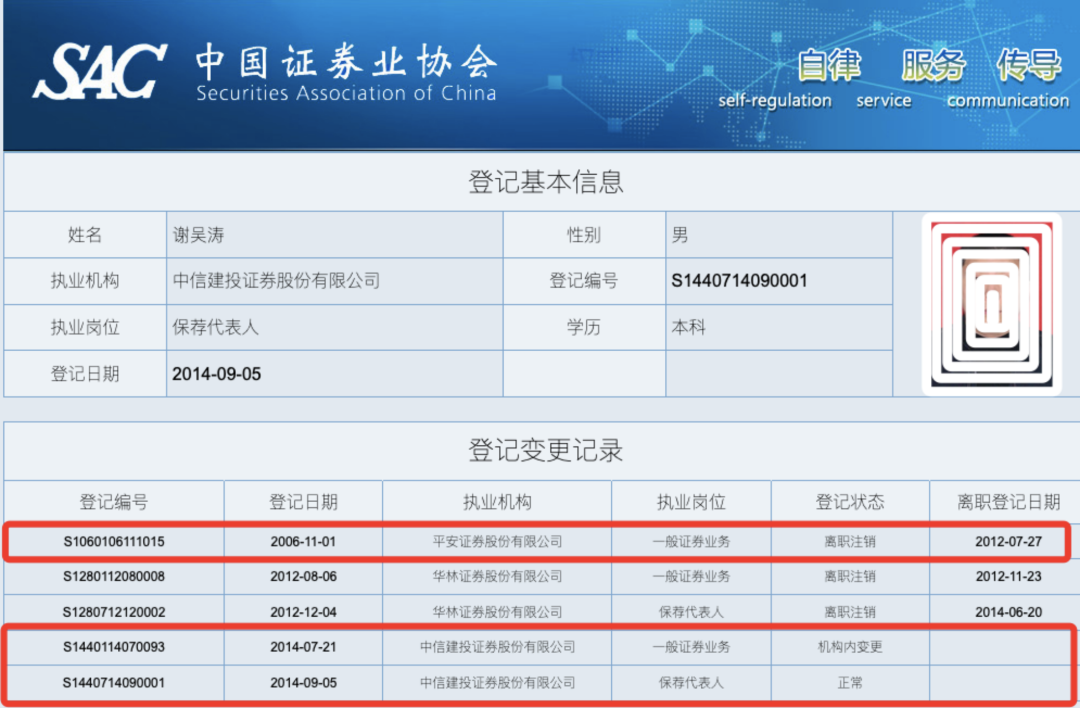Click 保荐代表人 value in basic info

216,327
